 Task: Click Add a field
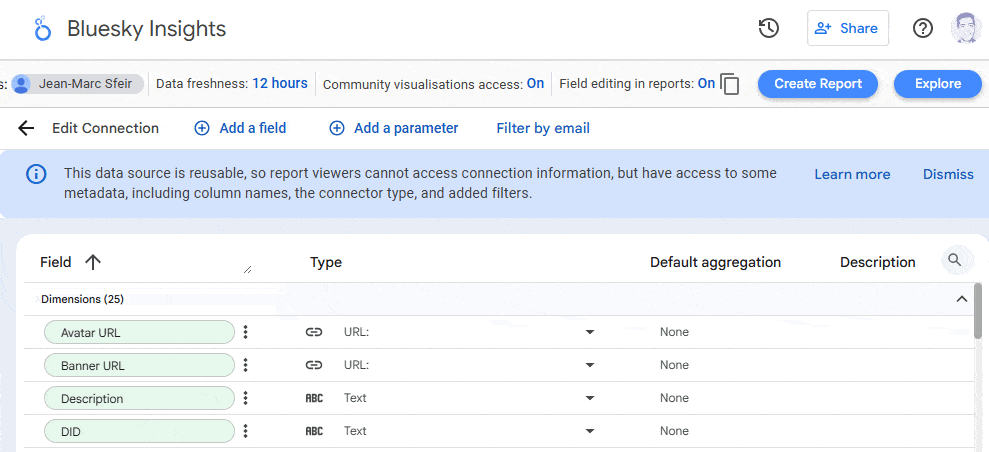tap(240, 129)
